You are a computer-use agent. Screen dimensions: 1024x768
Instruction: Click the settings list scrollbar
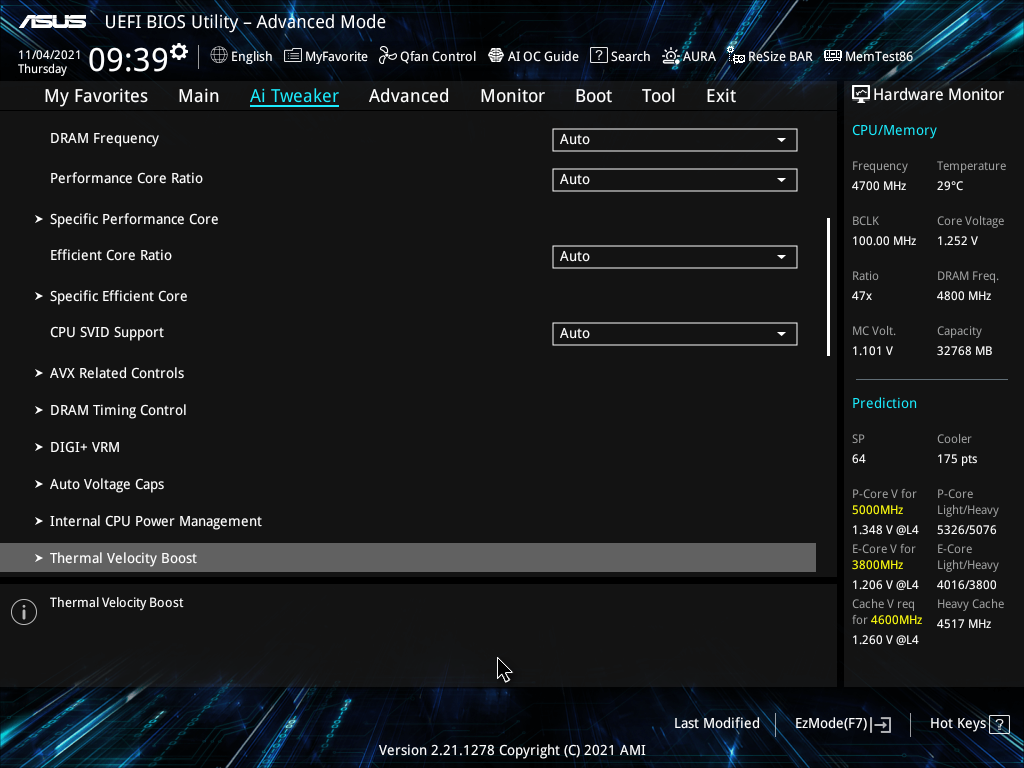click(829, 287)
